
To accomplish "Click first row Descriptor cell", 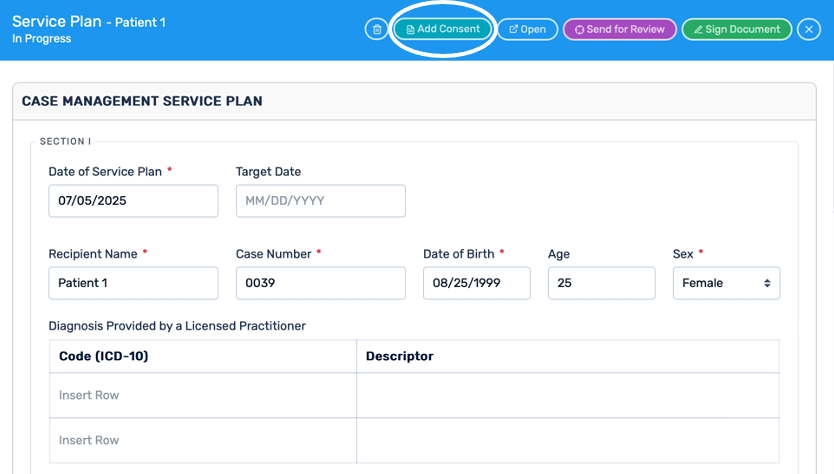I will [x=567, y=395].
